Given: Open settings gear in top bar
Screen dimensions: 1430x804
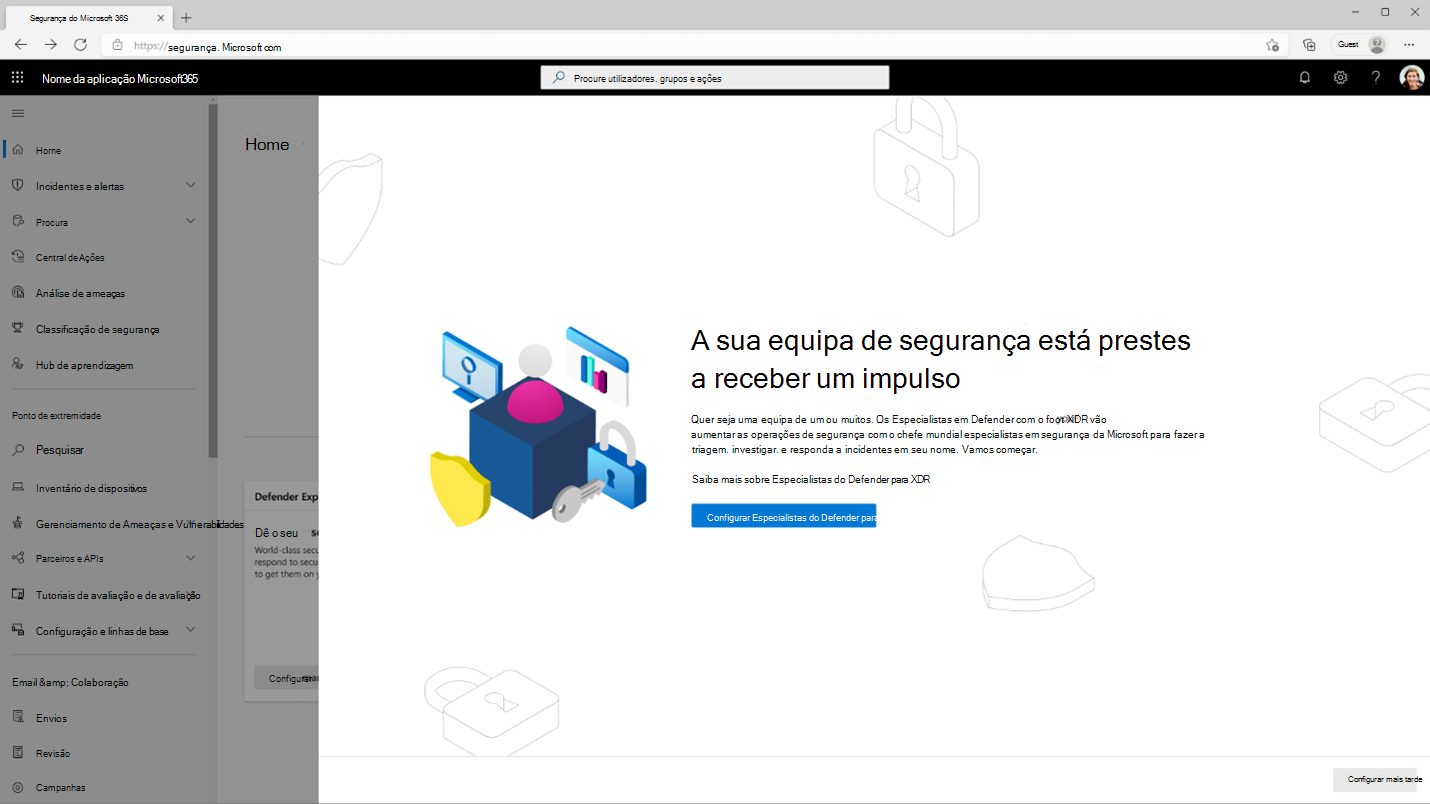Looking at the screenshot, I should coord(1340,77).
